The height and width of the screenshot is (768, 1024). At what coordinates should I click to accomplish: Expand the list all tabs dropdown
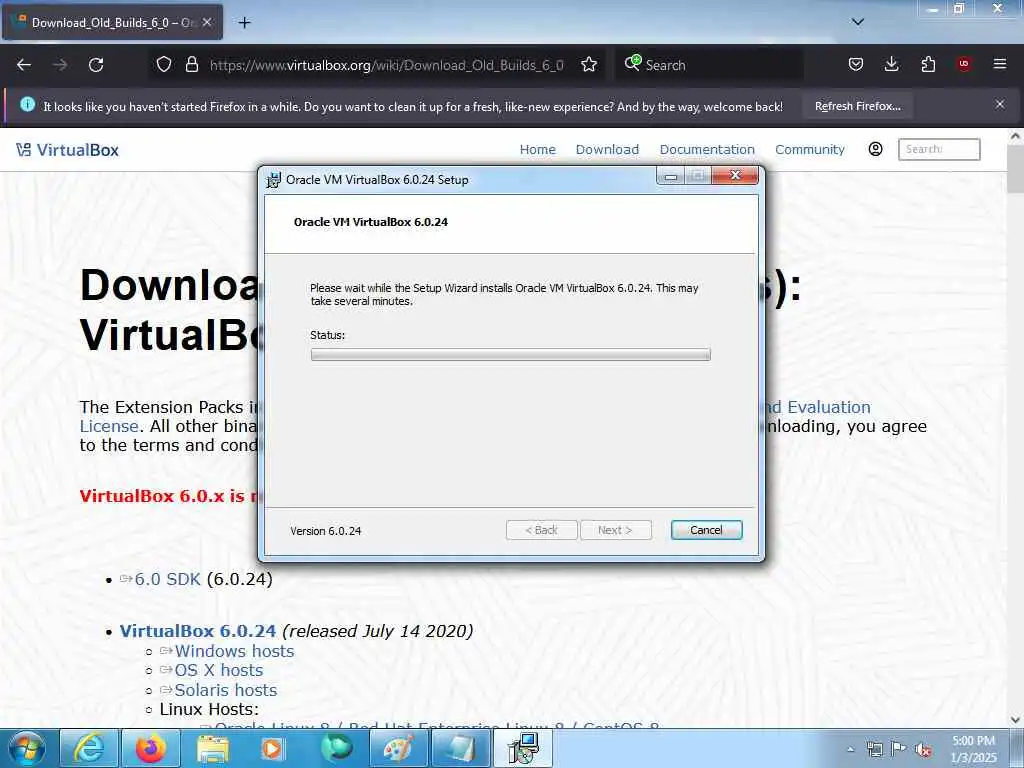pyautogui.click(x=857, y=22)
